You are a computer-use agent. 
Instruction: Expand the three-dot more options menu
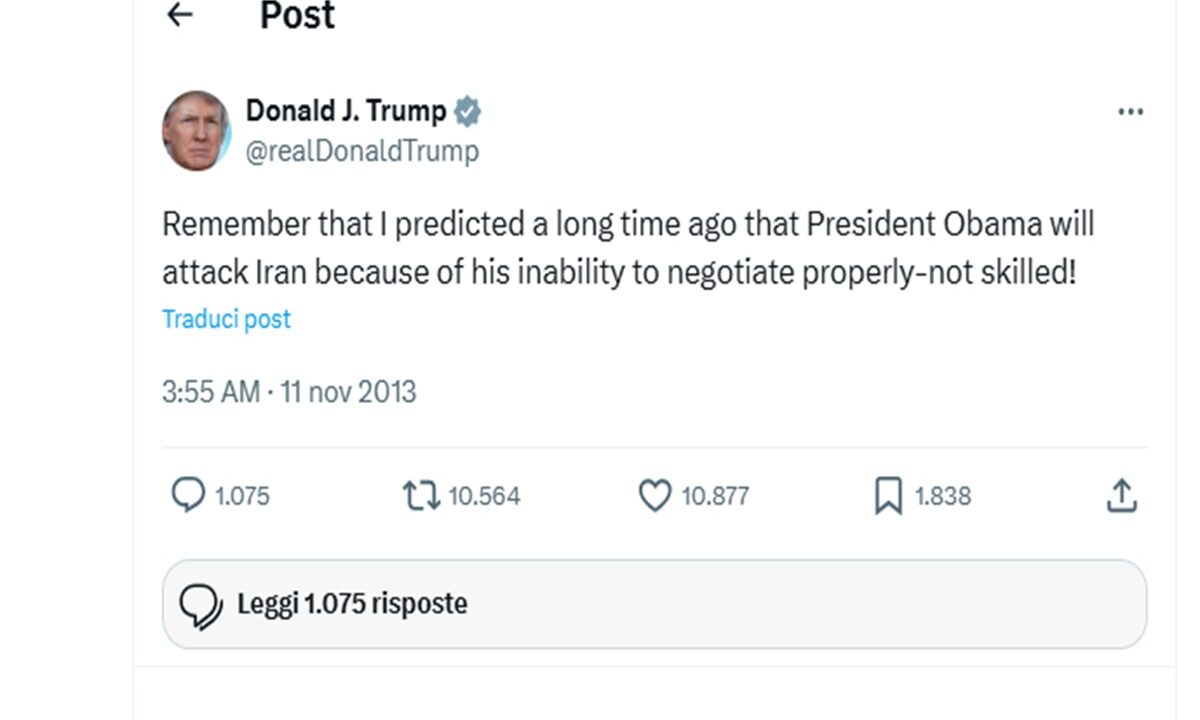1130,112
